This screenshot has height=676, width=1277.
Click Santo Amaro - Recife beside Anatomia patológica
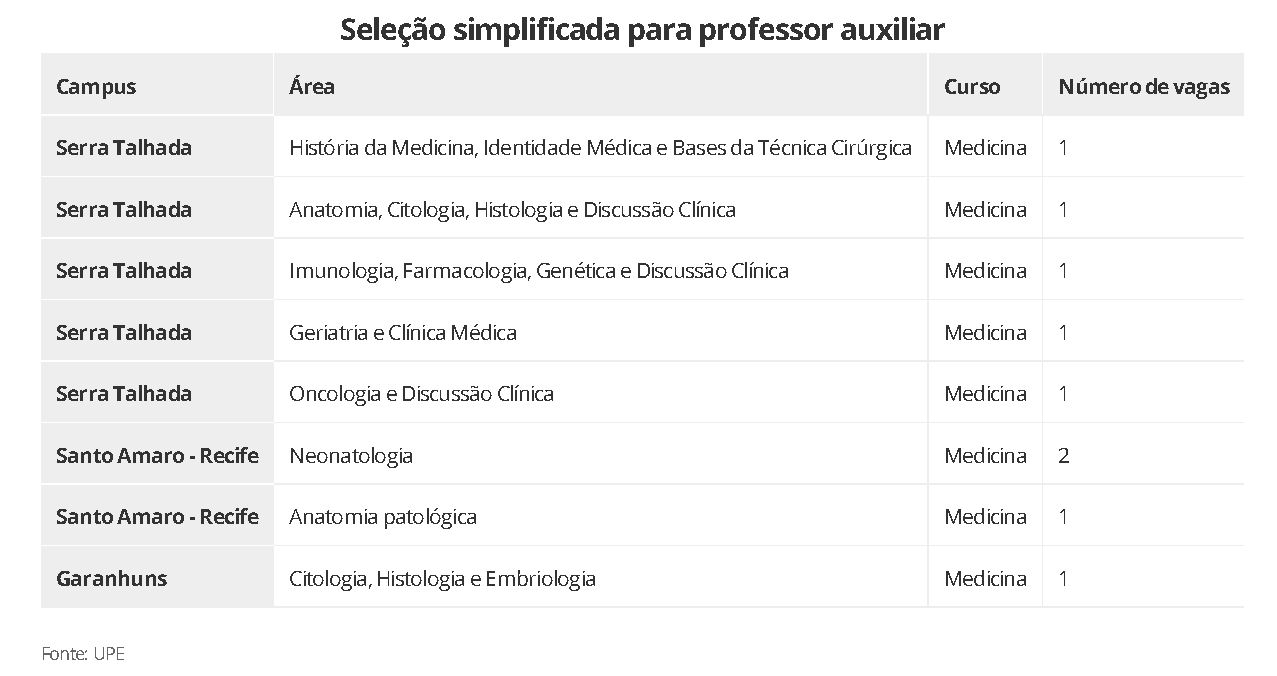click(x=157, y=517)
